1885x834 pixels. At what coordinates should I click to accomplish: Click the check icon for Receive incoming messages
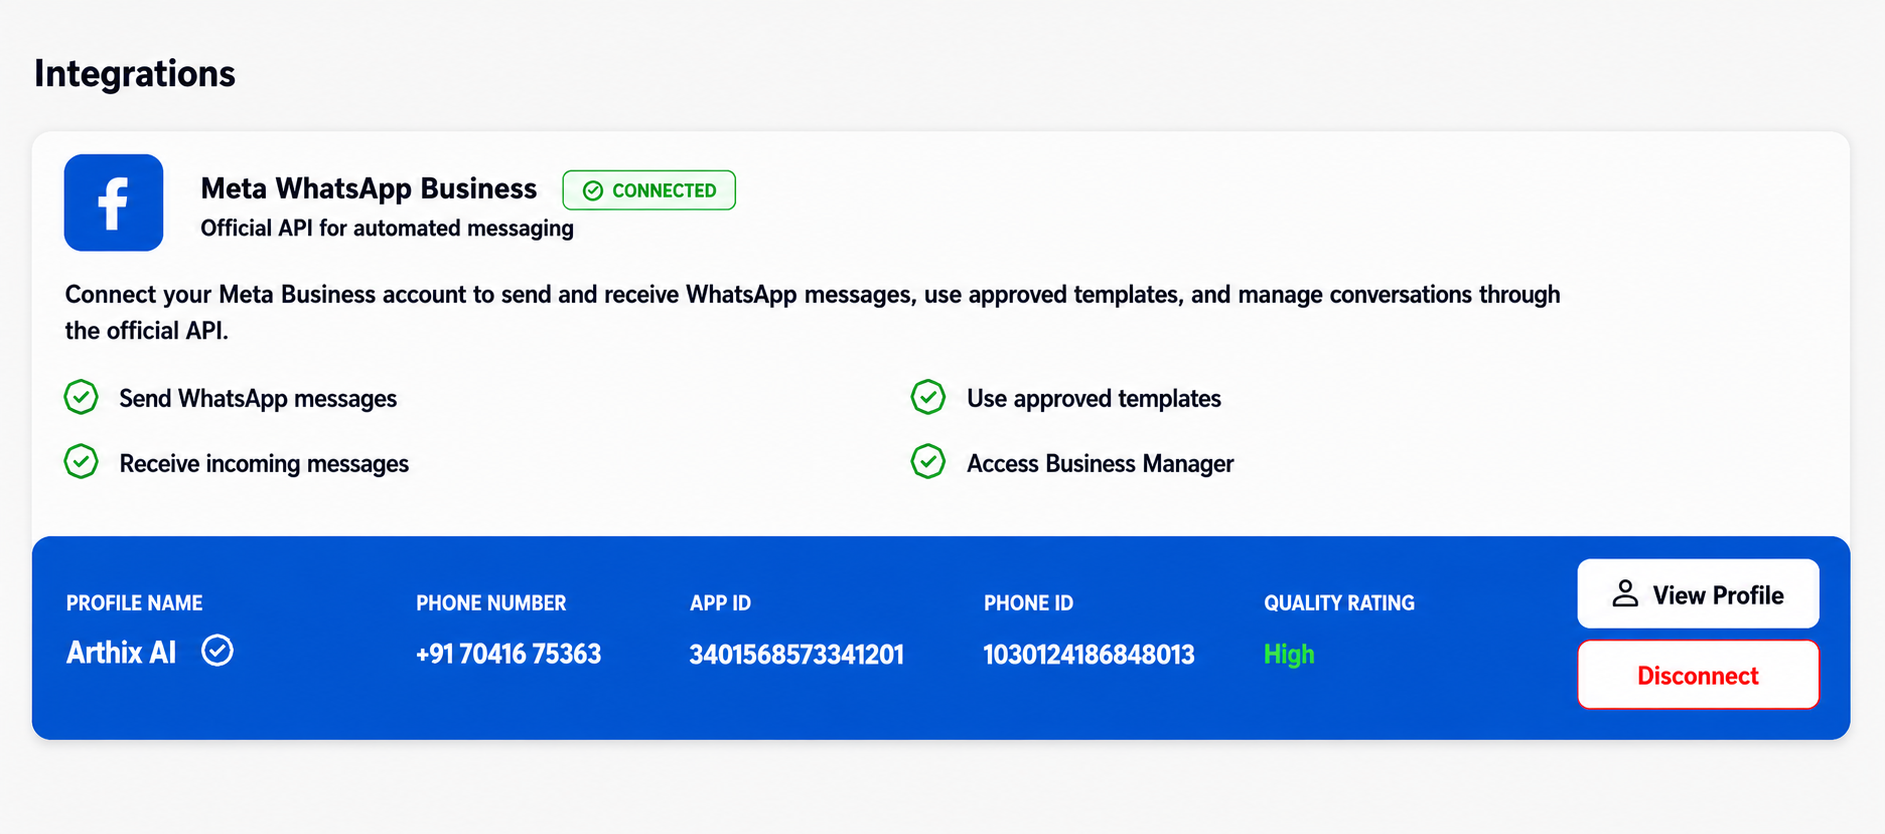pyautogui.click(x=81, y=462)
